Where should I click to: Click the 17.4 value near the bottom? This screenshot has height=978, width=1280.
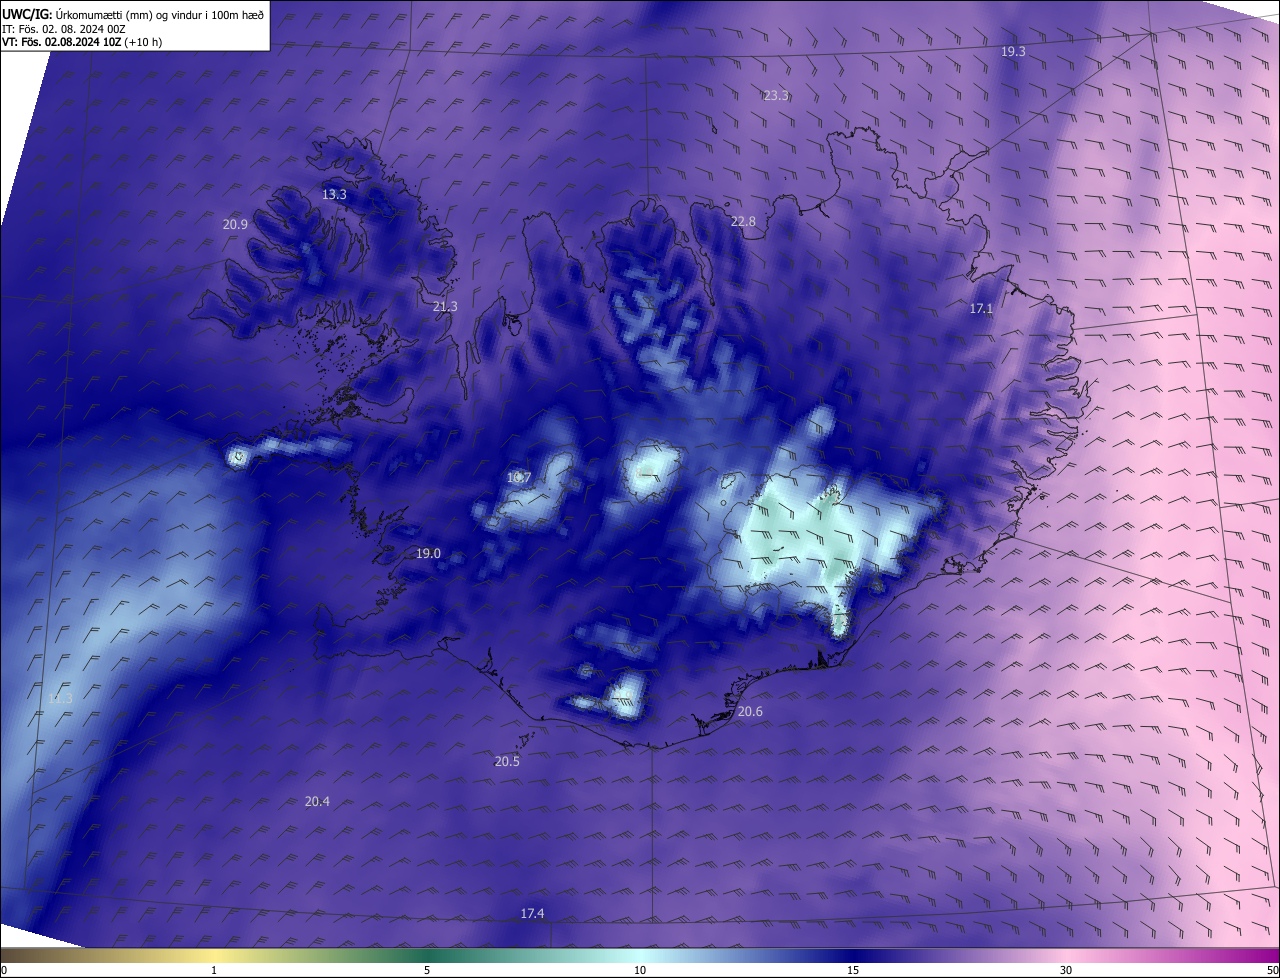click(532, 913)
